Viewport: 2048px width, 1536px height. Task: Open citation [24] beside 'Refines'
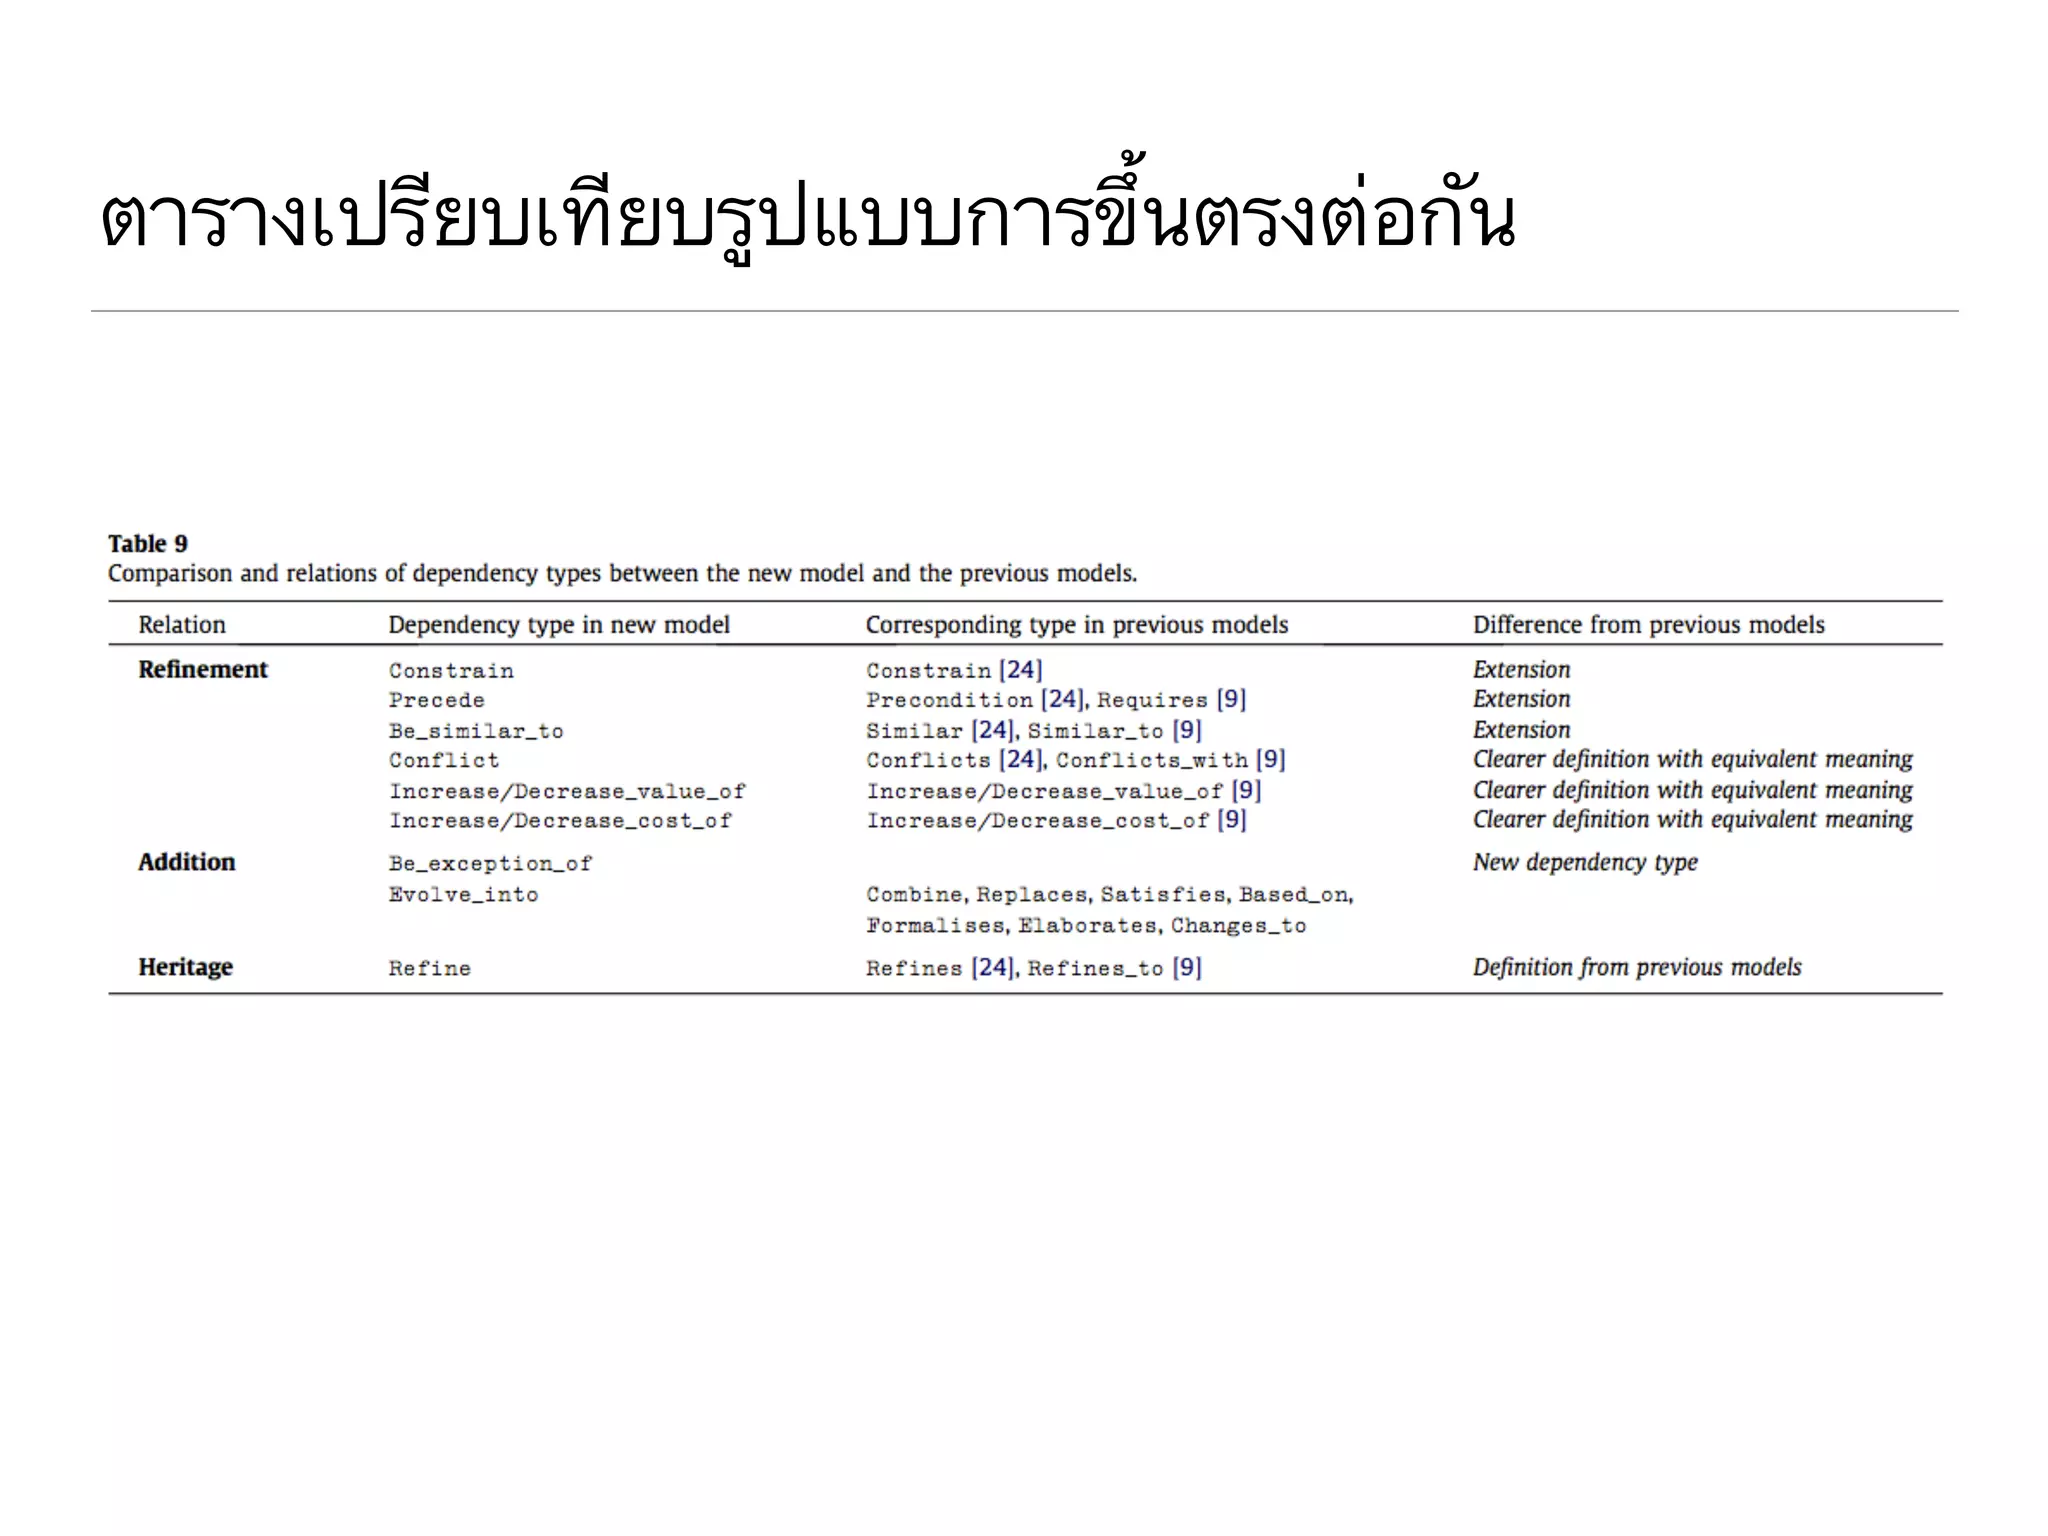[992, 967]
